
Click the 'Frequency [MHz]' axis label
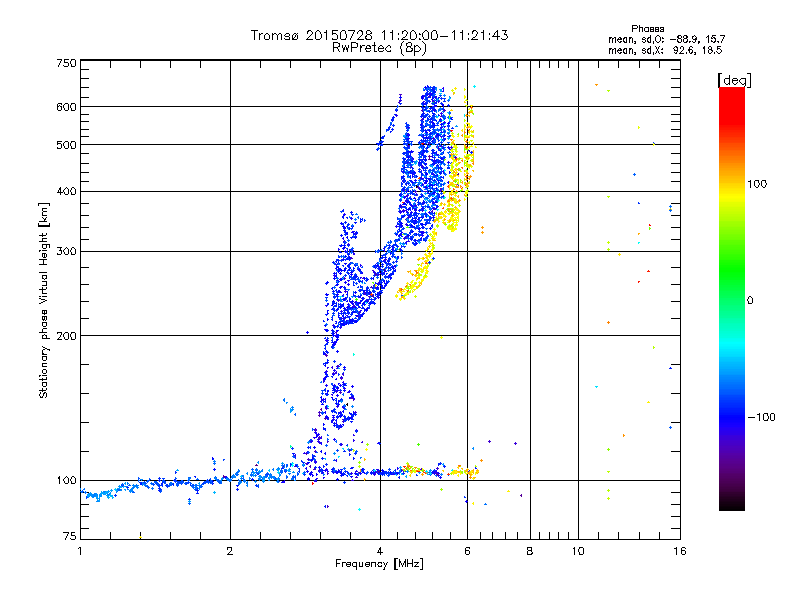pos(379,564)
